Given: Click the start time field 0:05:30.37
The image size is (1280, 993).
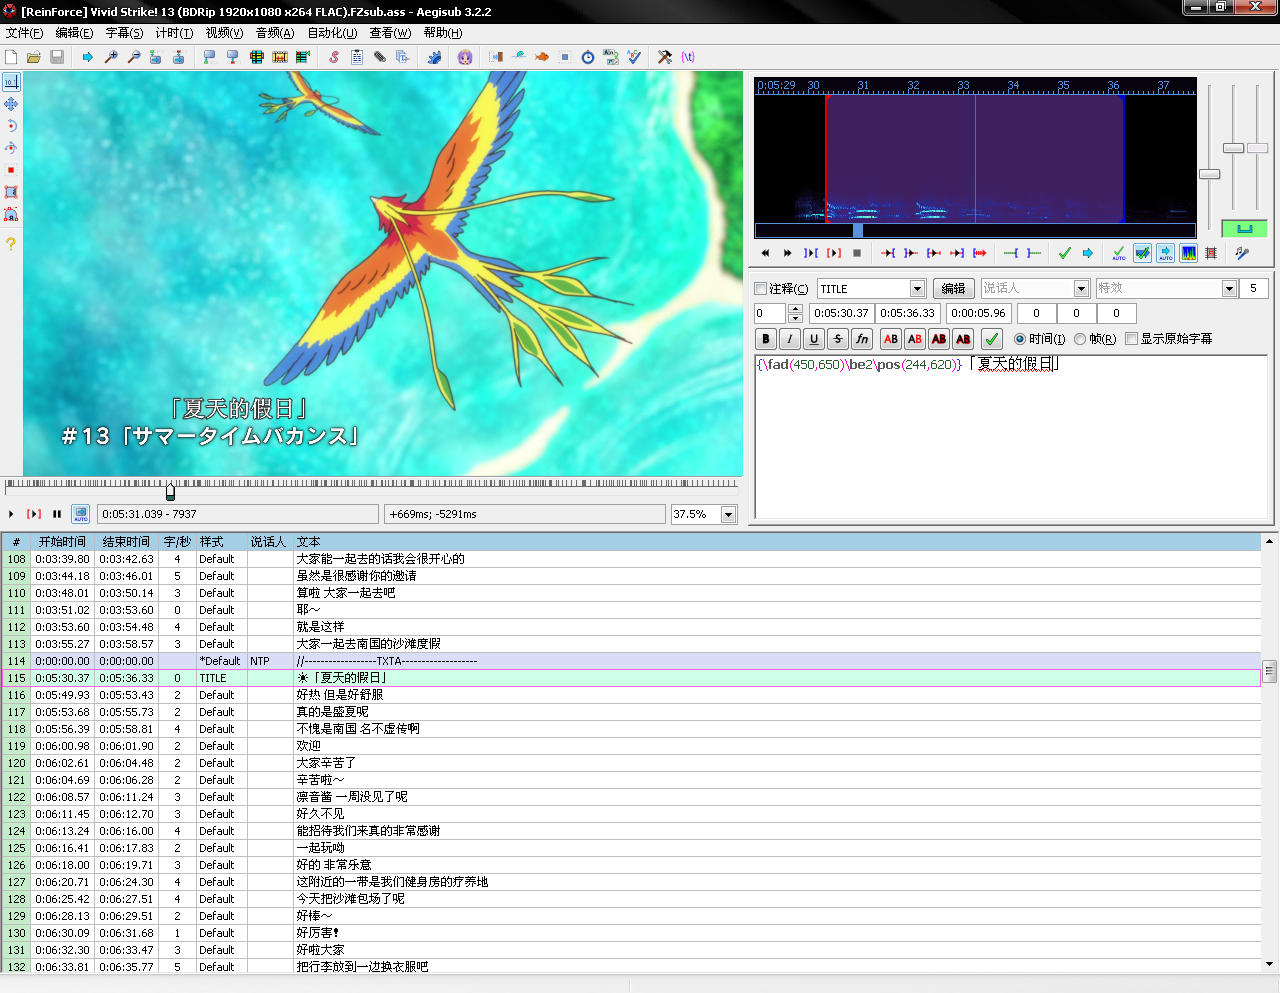Looking at the screenshot, I should pyautogui.click(x=841, y=313).
